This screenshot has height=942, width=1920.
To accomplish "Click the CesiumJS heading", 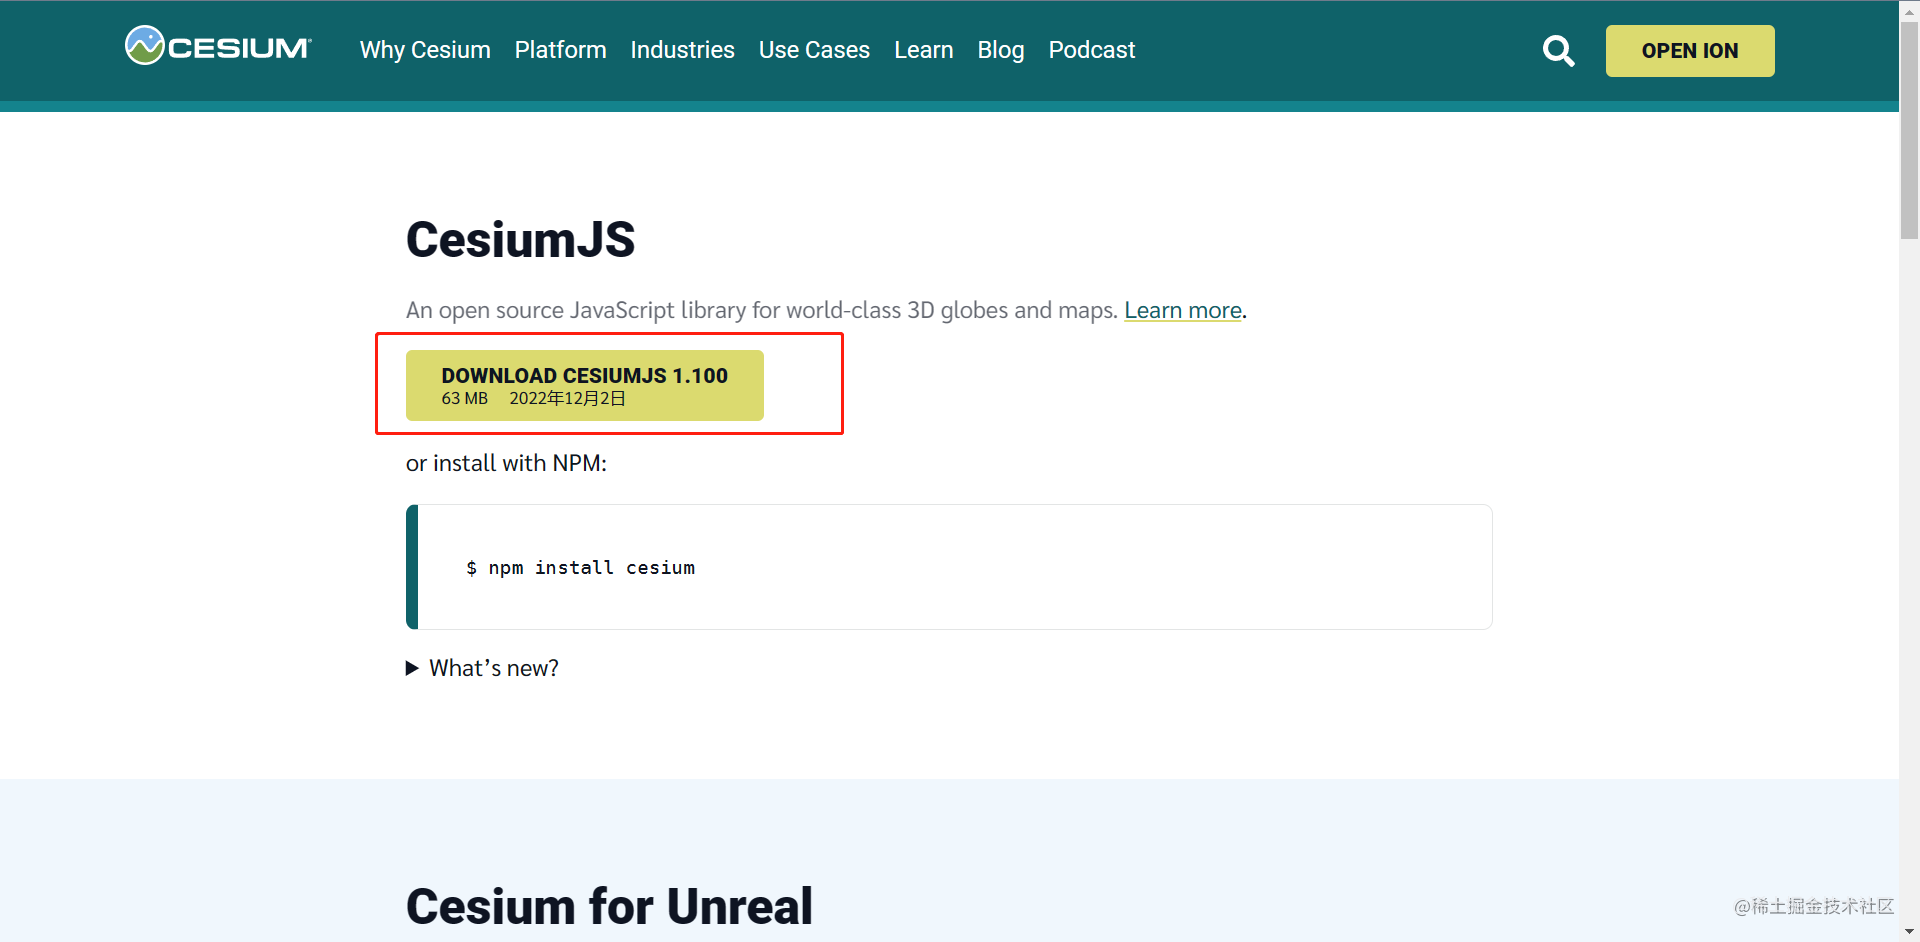I will (520, 240).
